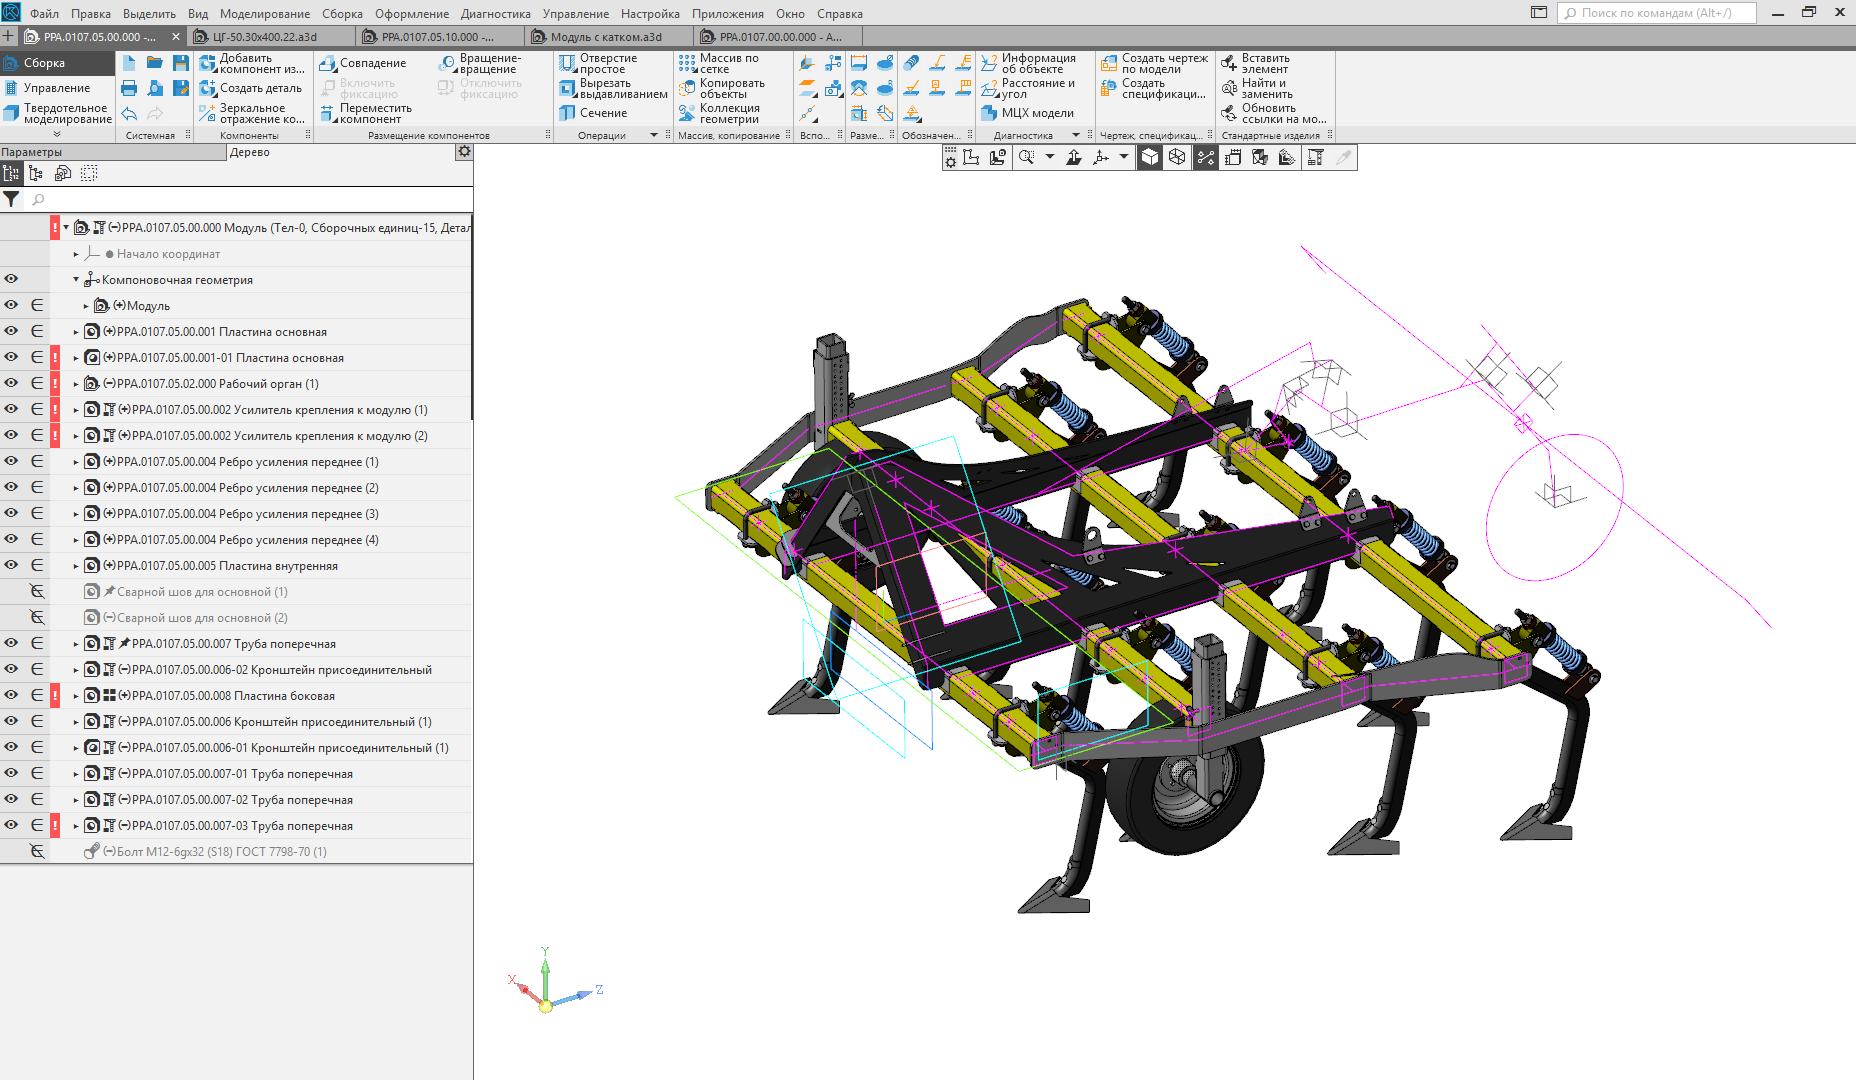Switch to Модуль с катком.a3d tab
The image size is (1856, 1080).
(607, 37)
